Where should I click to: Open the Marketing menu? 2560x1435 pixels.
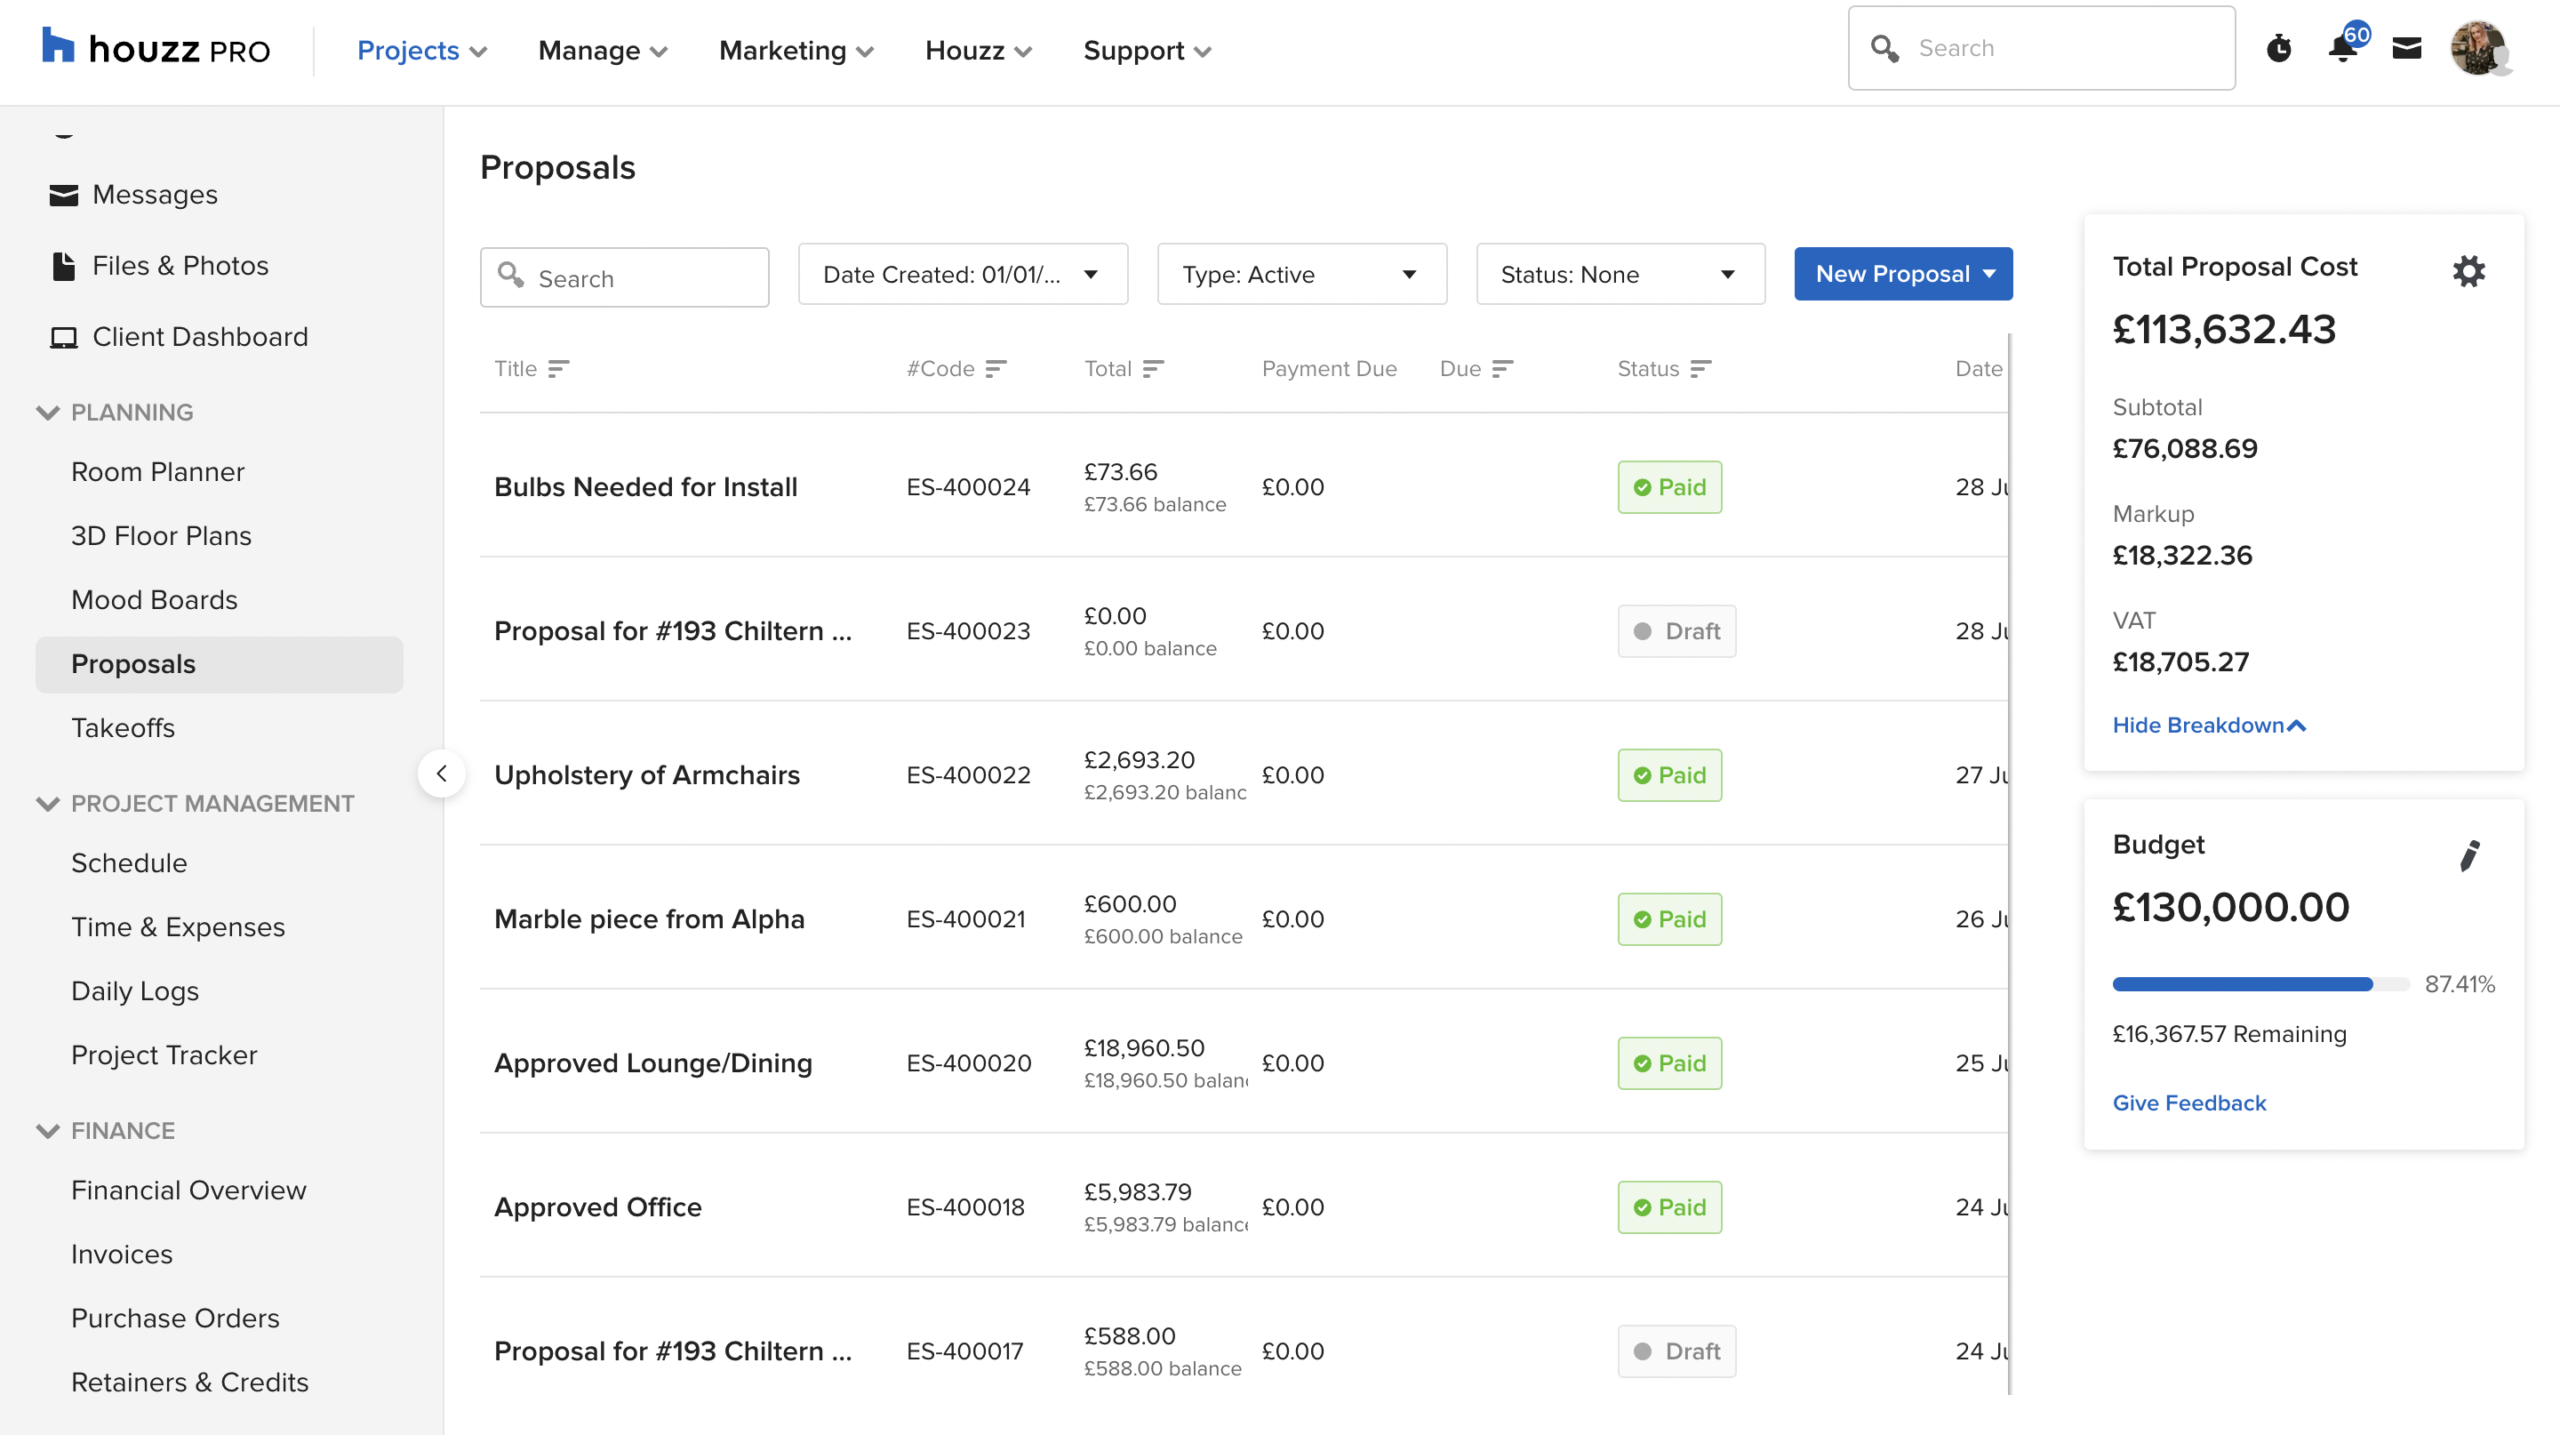point(796,50)
